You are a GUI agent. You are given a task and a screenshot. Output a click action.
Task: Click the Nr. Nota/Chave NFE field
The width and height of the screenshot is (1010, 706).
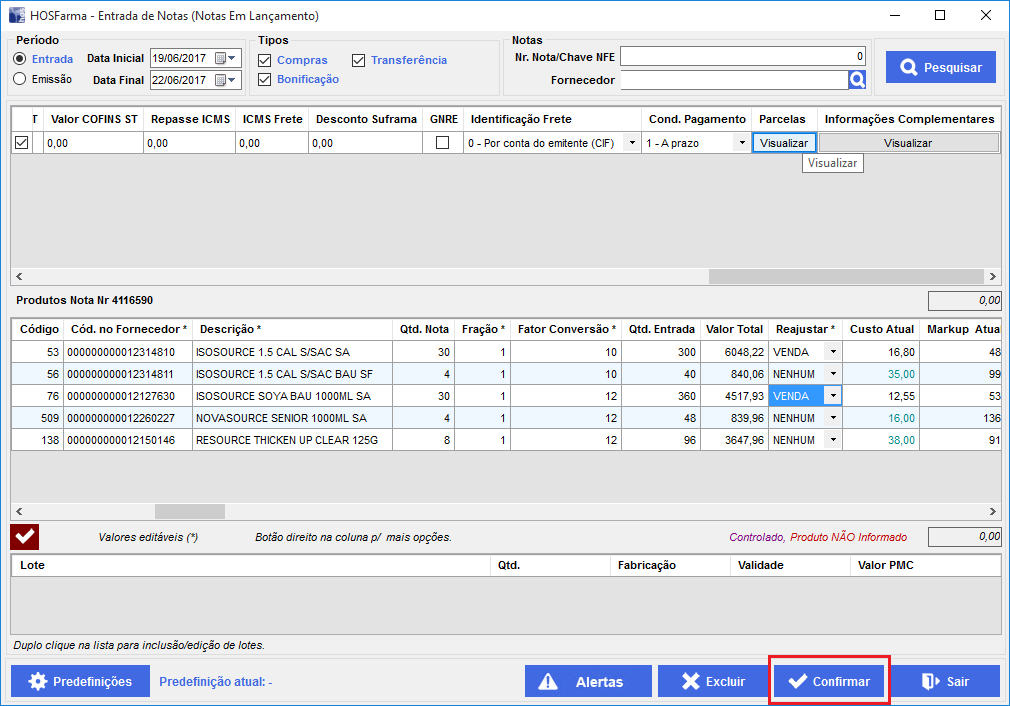click(743, 57)
